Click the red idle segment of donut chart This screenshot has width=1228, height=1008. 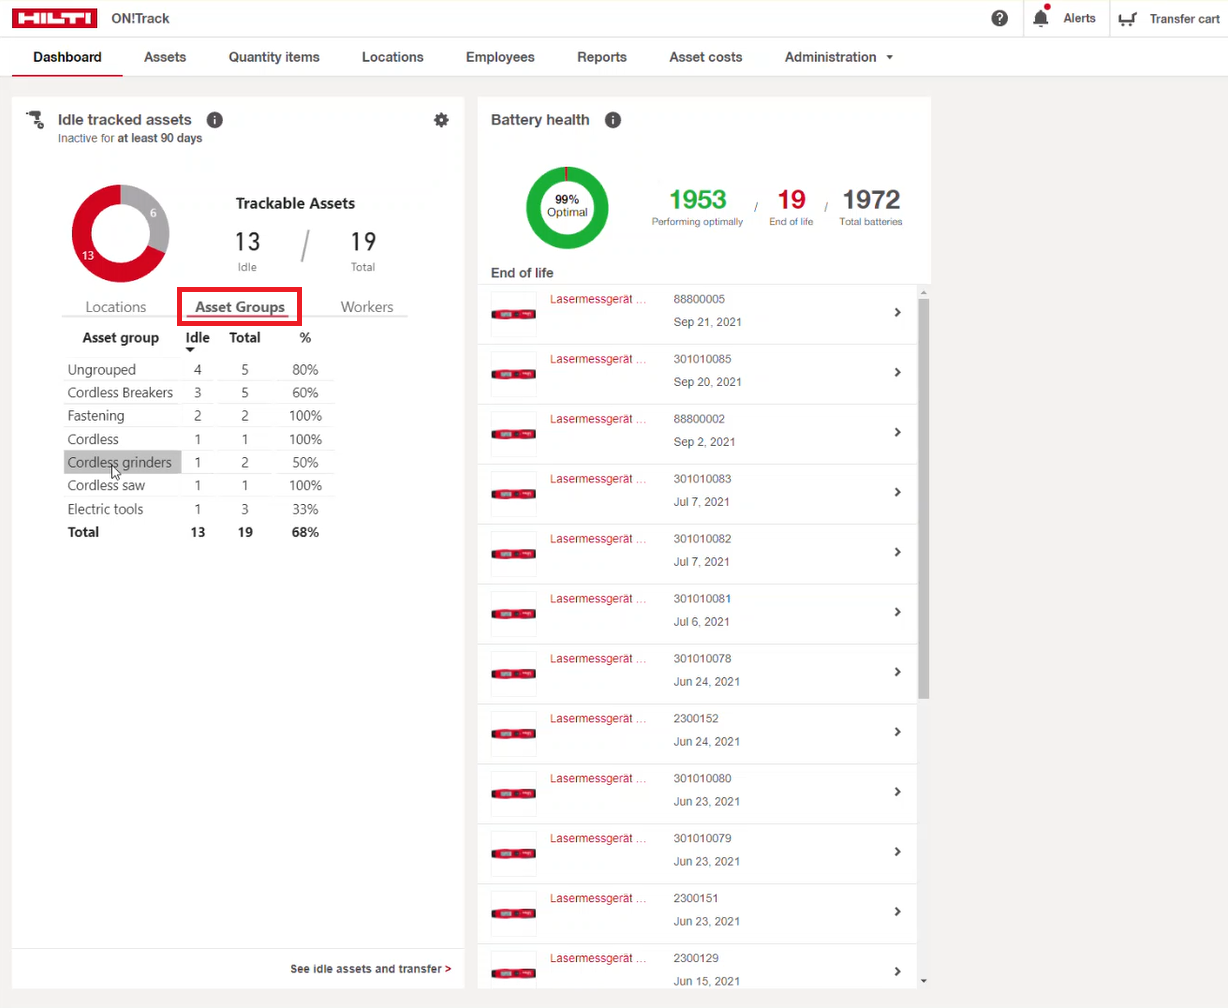90,255
